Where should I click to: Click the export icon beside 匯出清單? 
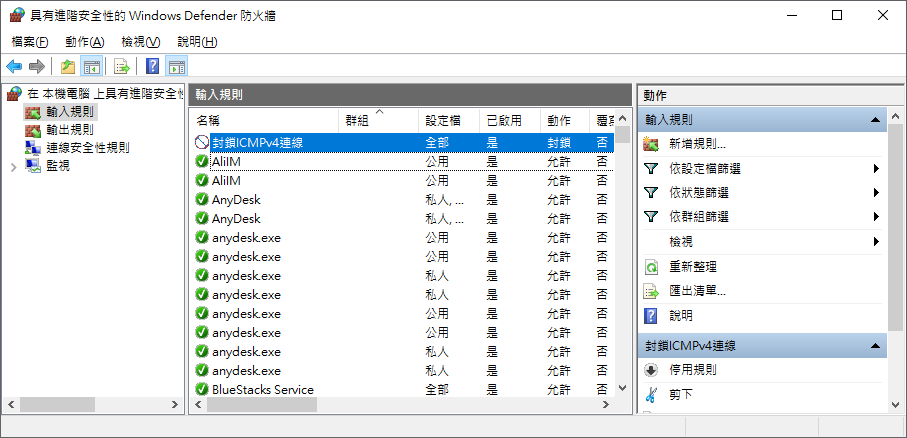(x=651, y=292)
